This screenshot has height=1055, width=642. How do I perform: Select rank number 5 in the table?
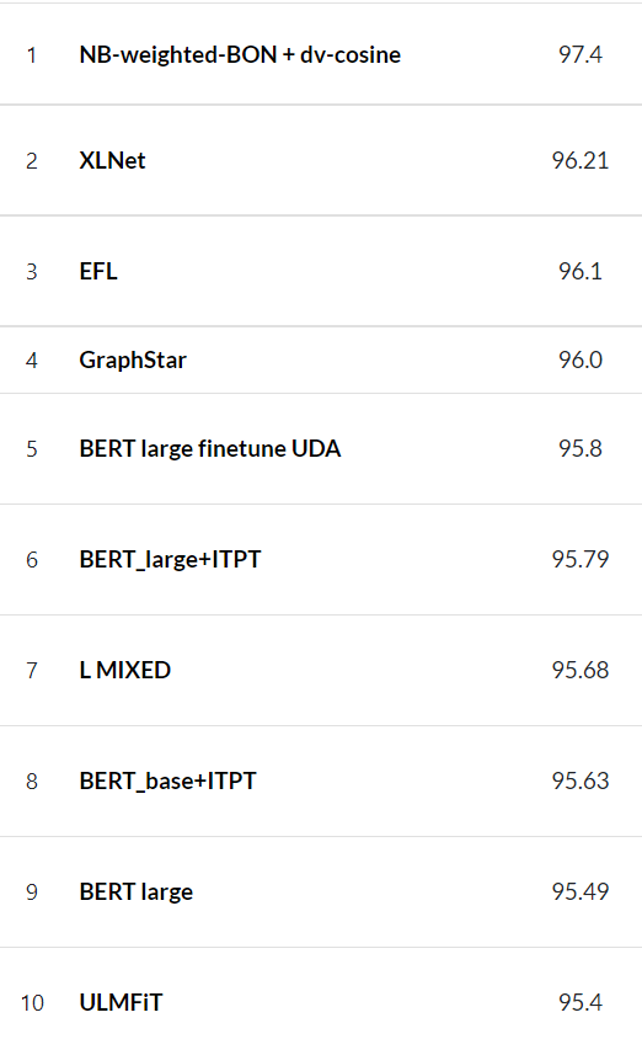click(x=32, y=449)
